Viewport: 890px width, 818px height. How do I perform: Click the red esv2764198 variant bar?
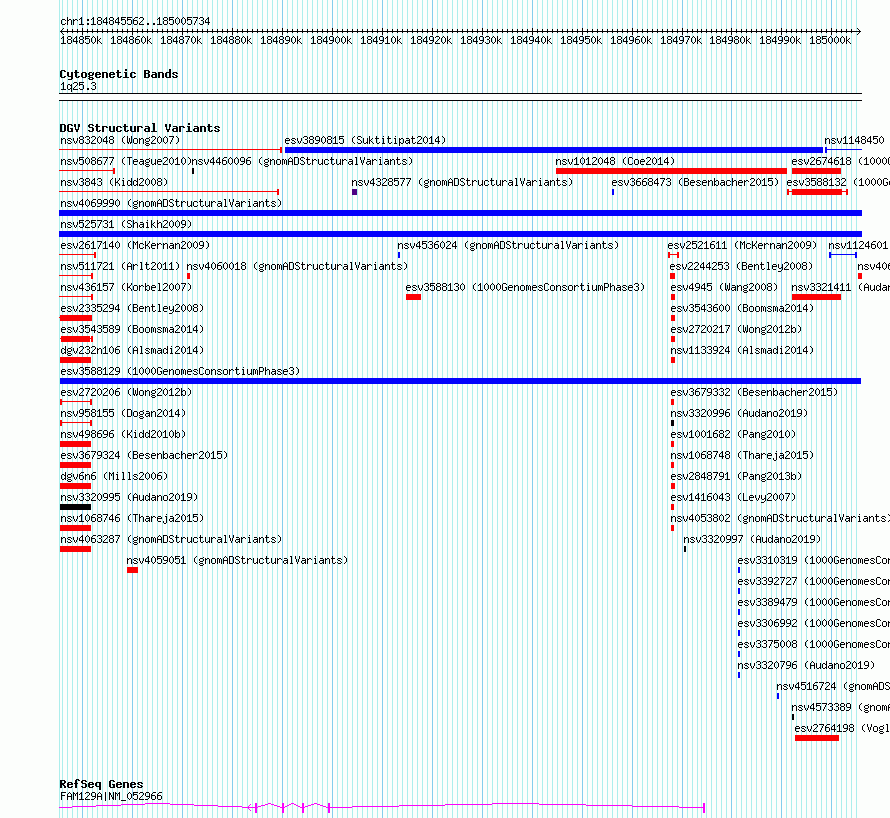pos(817,738)
